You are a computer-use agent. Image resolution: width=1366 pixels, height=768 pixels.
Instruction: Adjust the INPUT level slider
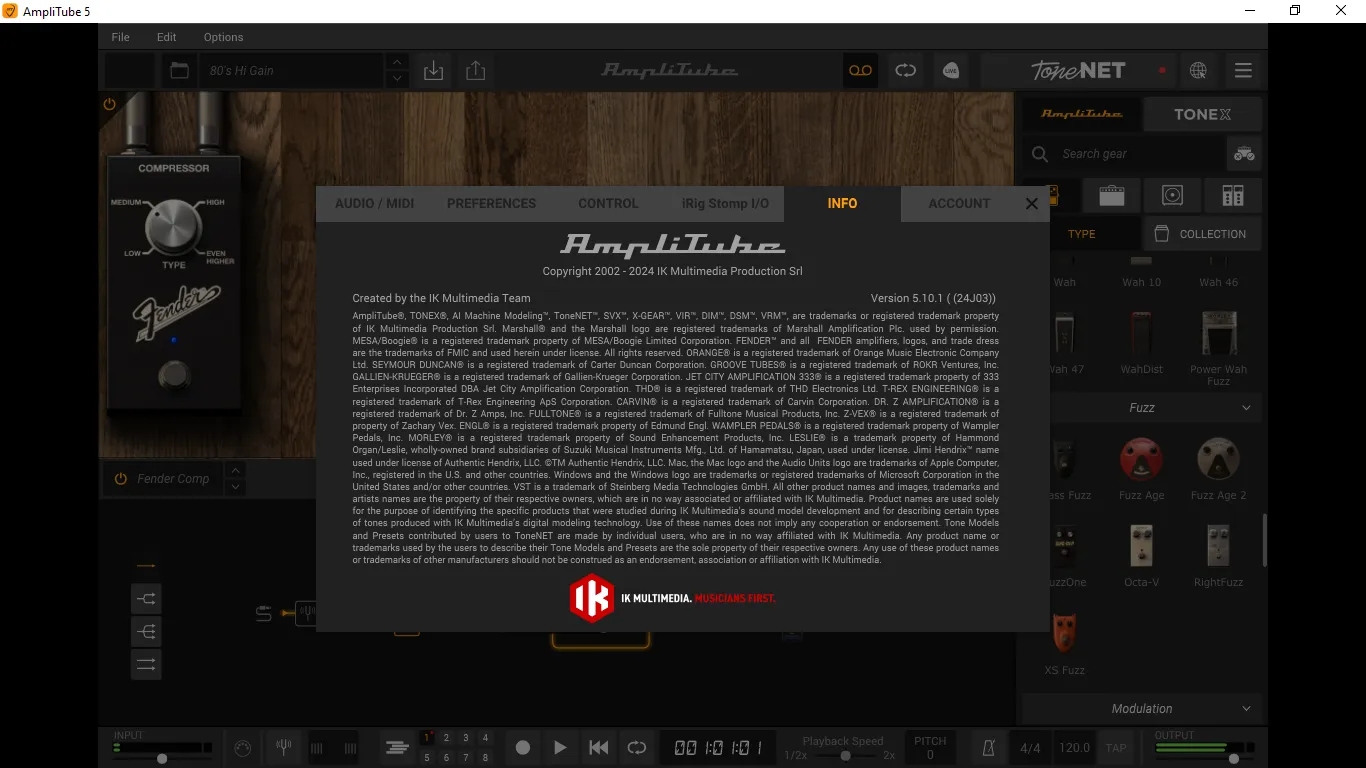(163, 758)
